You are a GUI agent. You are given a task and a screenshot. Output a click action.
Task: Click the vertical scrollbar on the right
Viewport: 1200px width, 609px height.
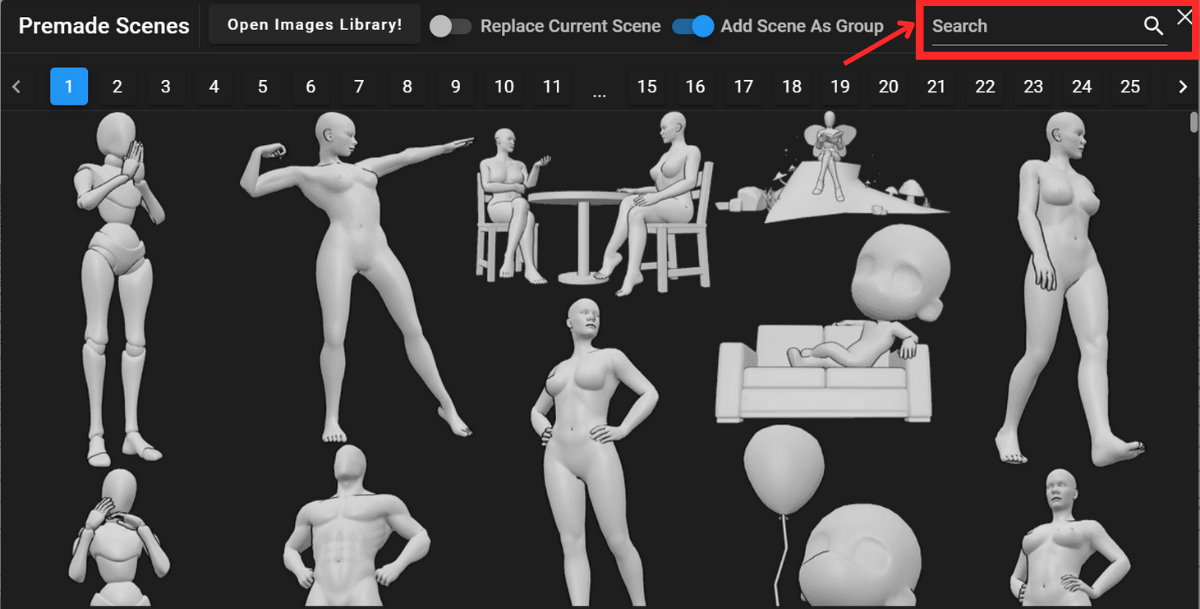pos(1192,120)
